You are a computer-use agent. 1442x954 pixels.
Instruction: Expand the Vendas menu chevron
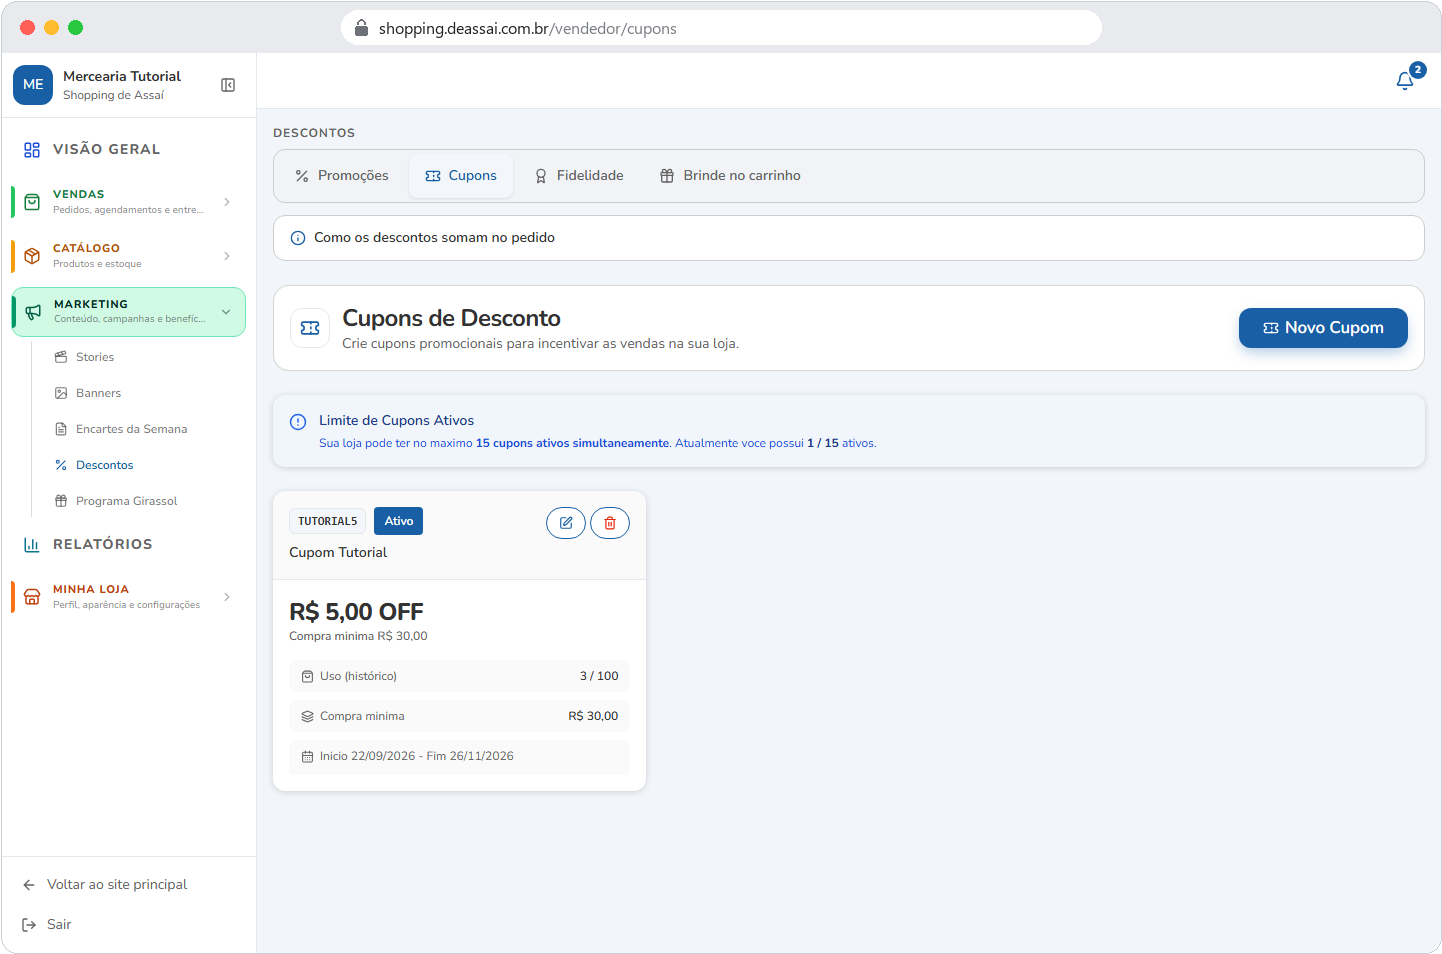(x=227, y=202)
